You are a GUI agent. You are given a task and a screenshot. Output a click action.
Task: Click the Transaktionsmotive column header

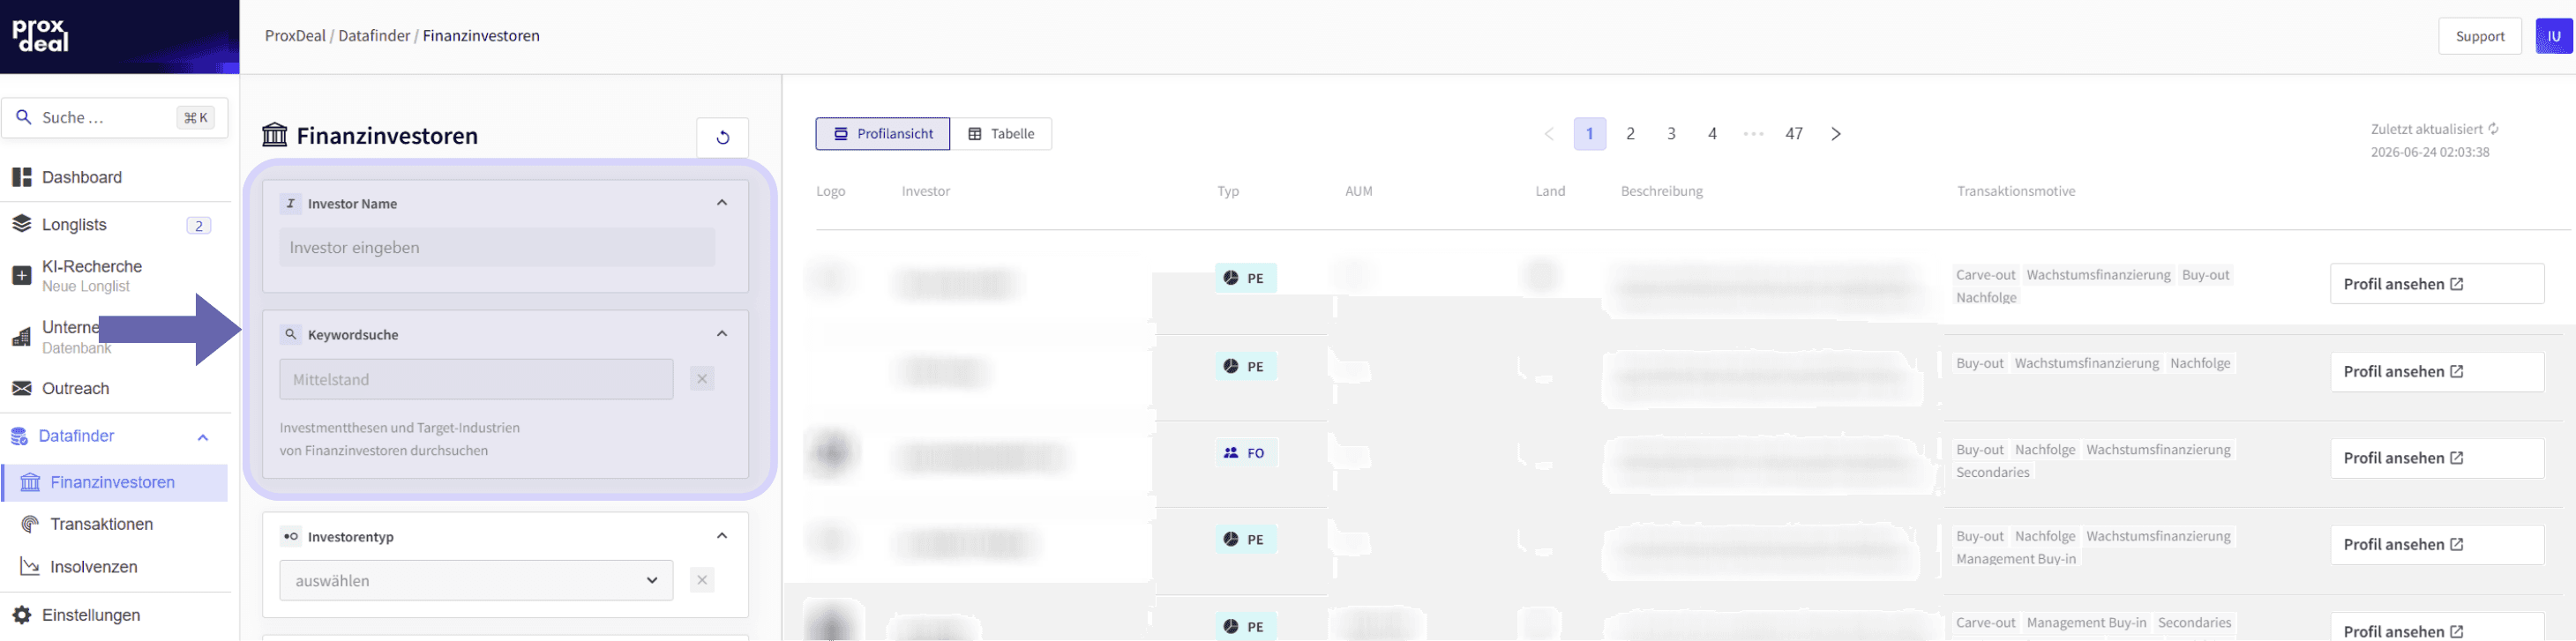(x=2016, y=191)
